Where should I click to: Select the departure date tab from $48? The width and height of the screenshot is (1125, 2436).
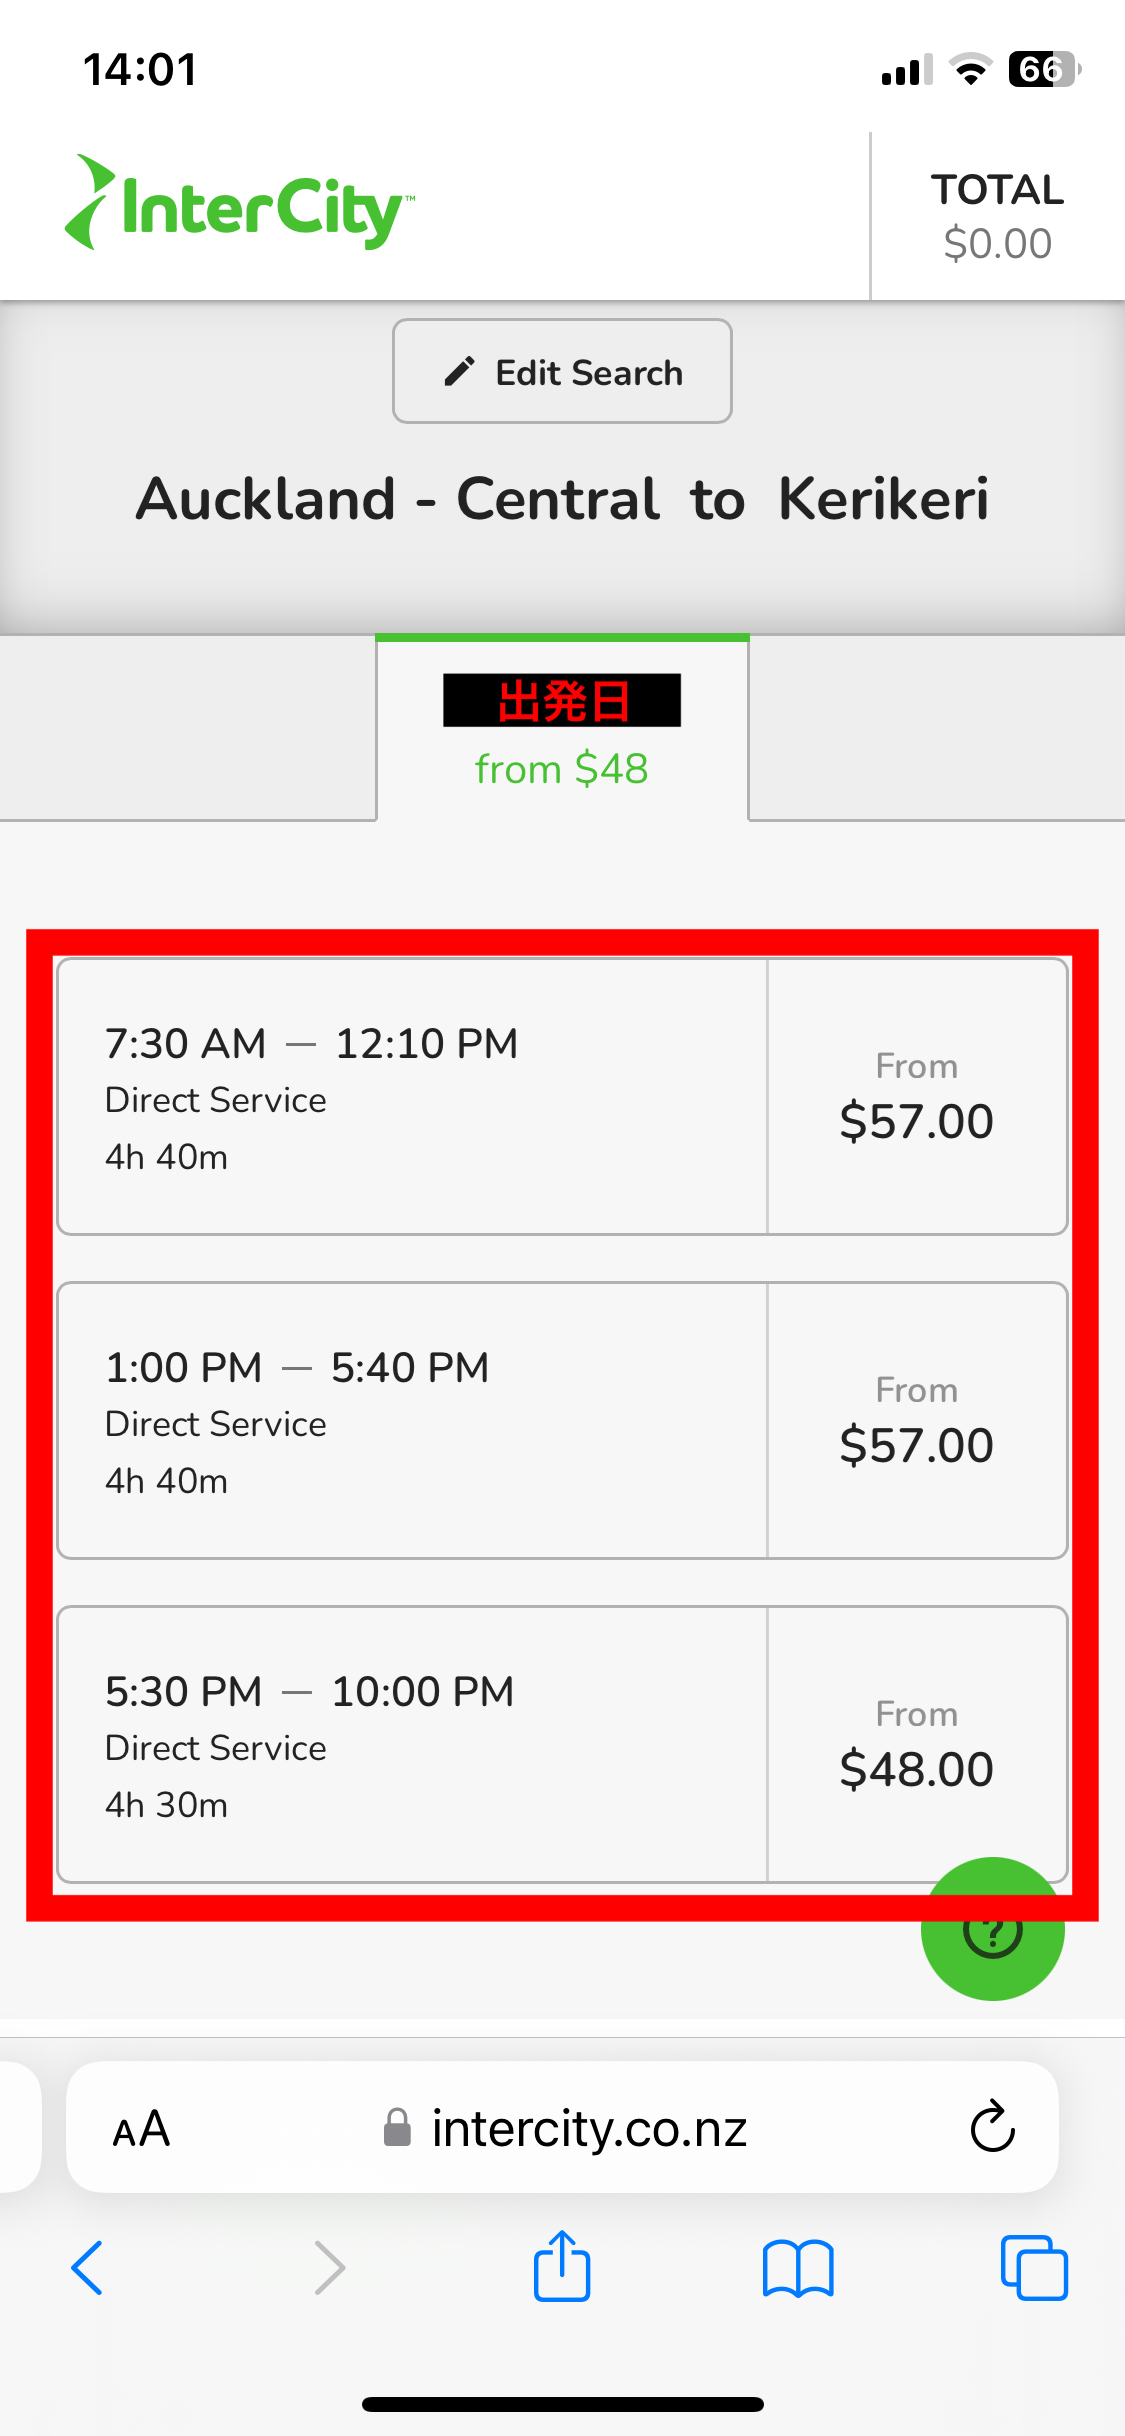tap(562, 730)
